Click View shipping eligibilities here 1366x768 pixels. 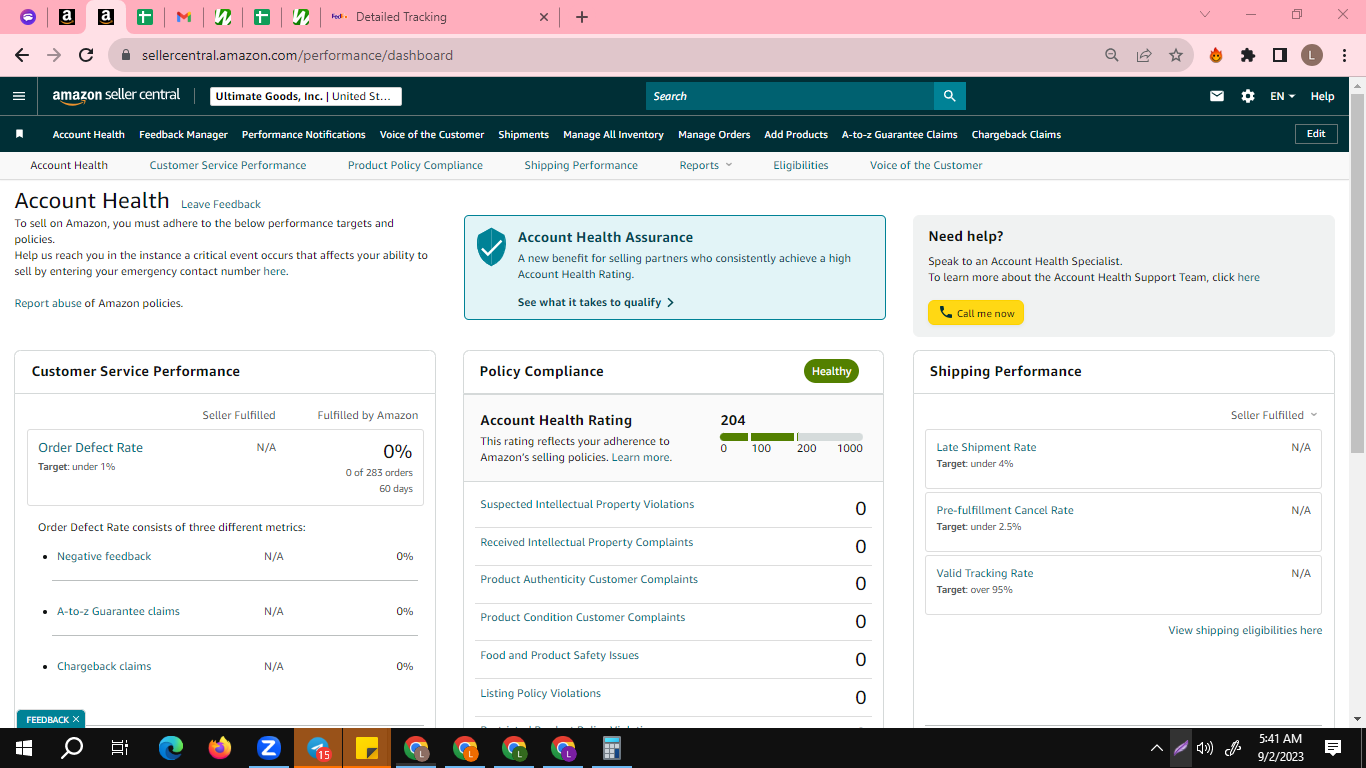pyautogui.click(x=1245, y=630)
